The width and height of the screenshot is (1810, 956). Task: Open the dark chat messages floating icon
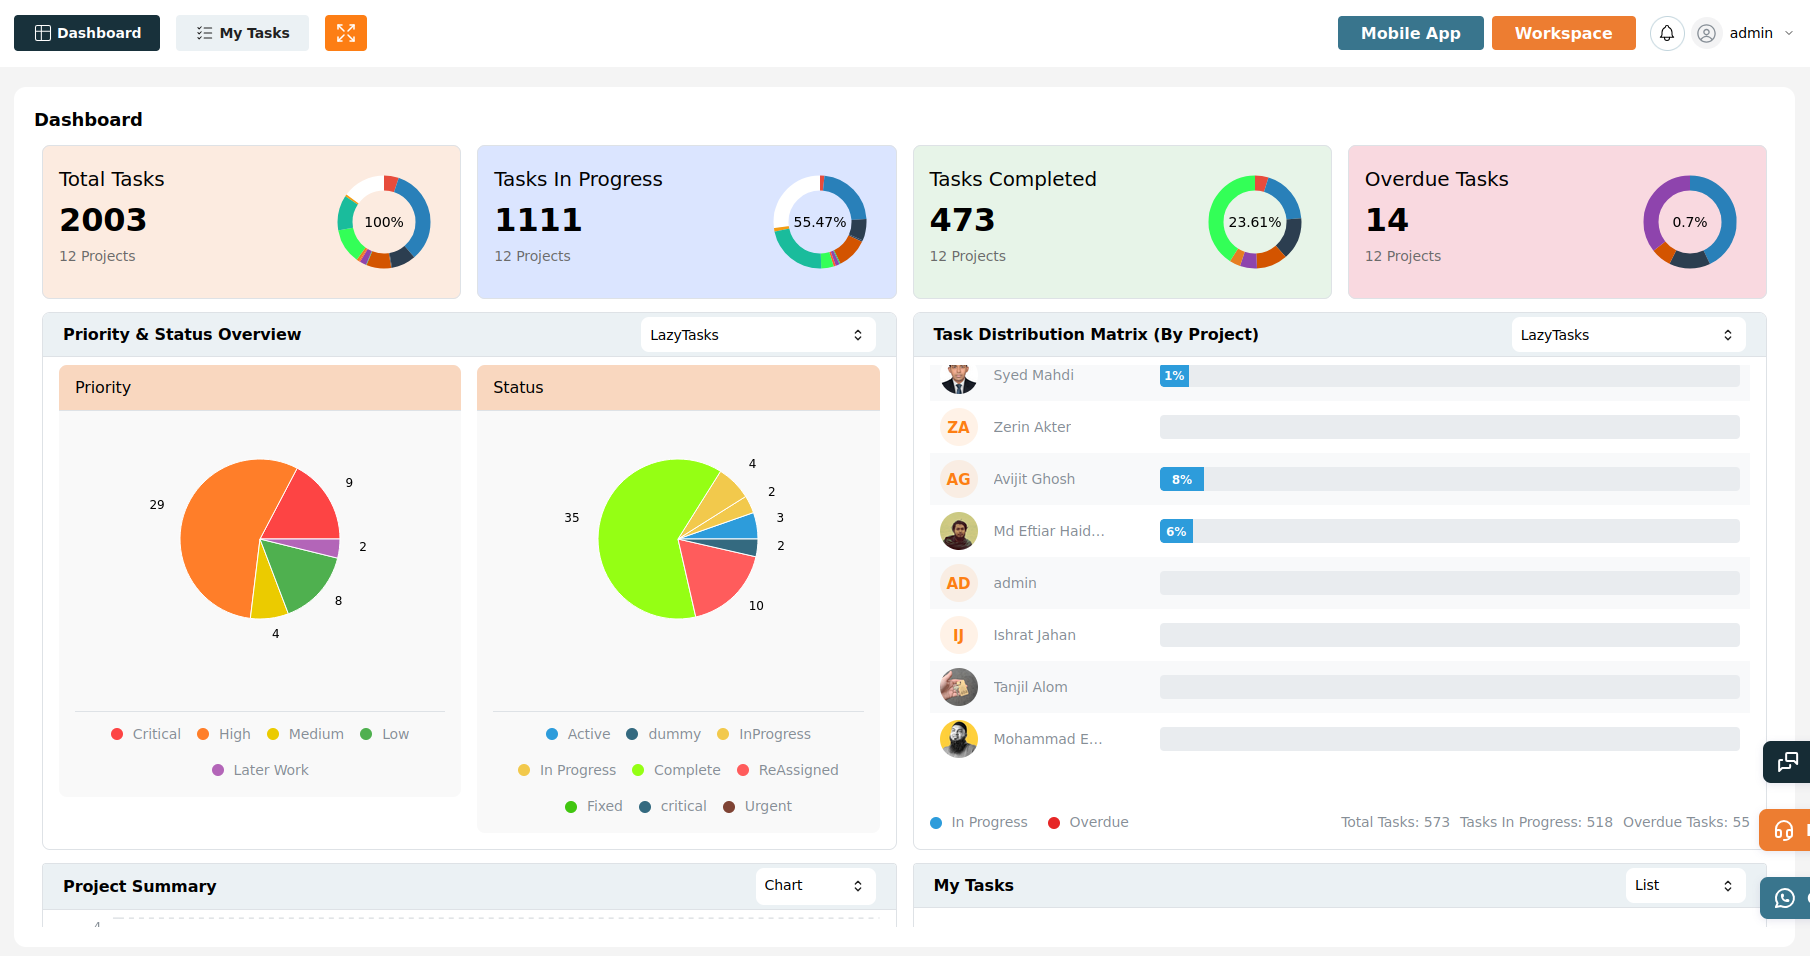(x=1787, y=762)
